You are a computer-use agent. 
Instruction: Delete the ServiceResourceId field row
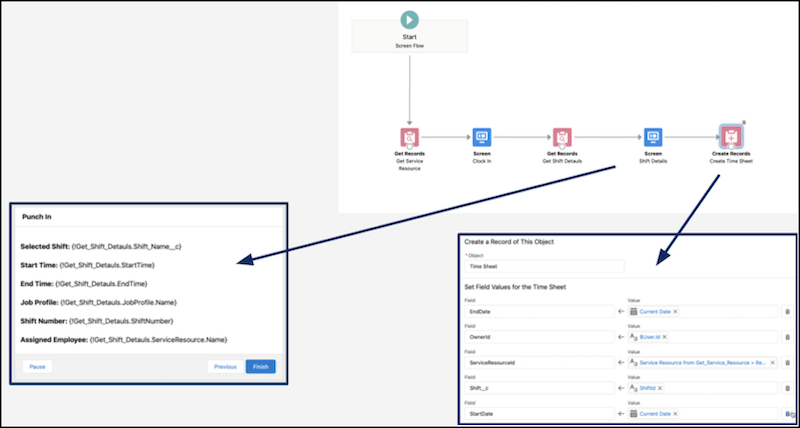pyautogui.click(x=787, y=363)
